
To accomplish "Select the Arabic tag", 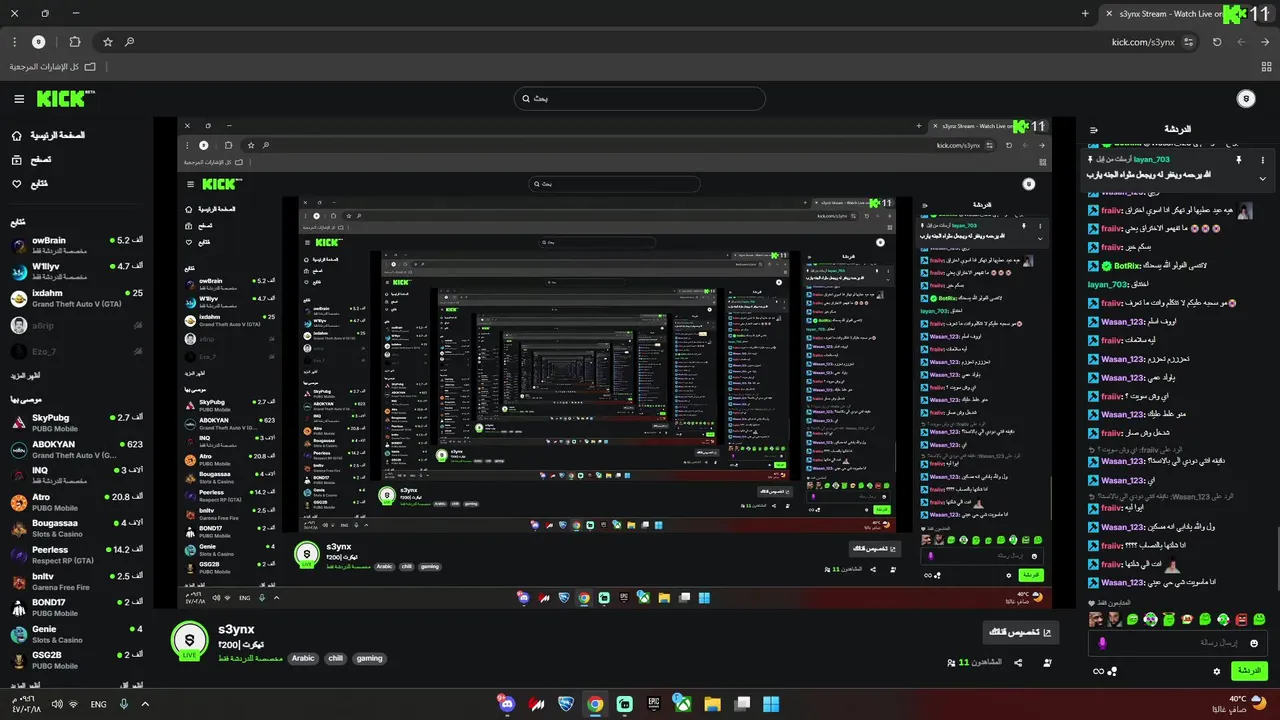I will point(303,658).
